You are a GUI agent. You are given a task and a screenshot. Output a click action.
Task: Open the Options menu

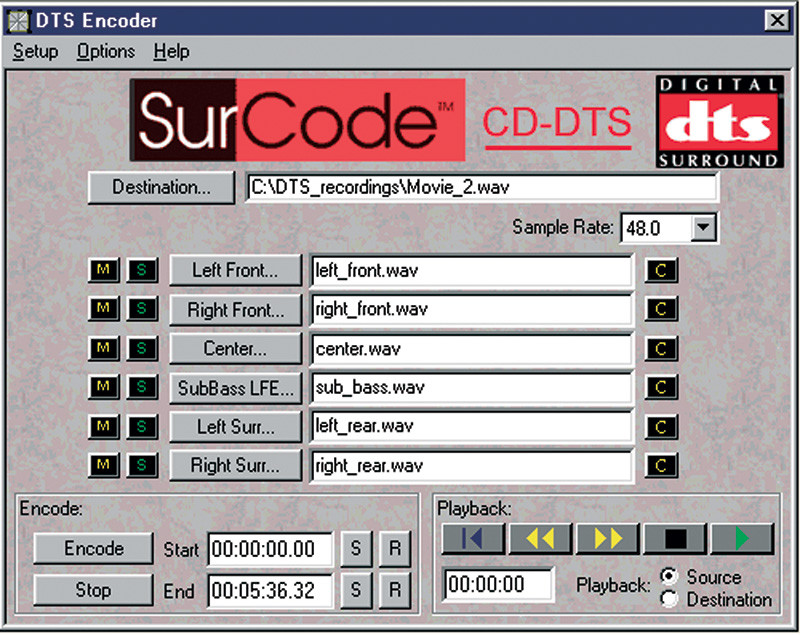pos(106,52)
